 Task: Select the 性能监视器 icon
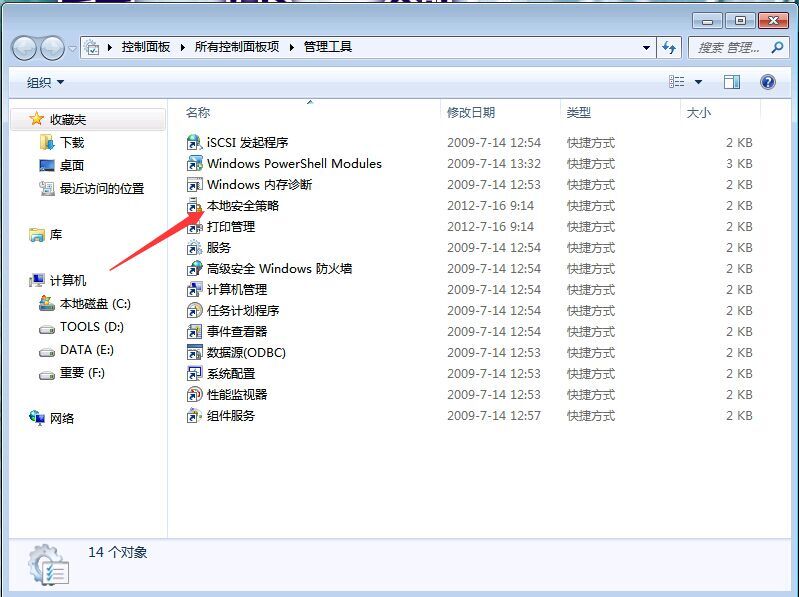[195, 394]
